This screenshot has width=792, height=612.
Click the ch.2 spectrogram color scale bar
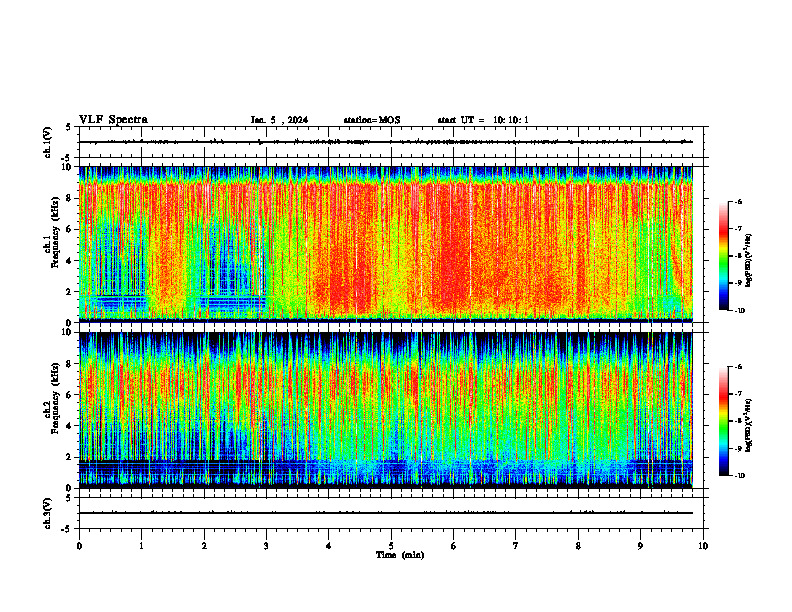tap(723, 421)
